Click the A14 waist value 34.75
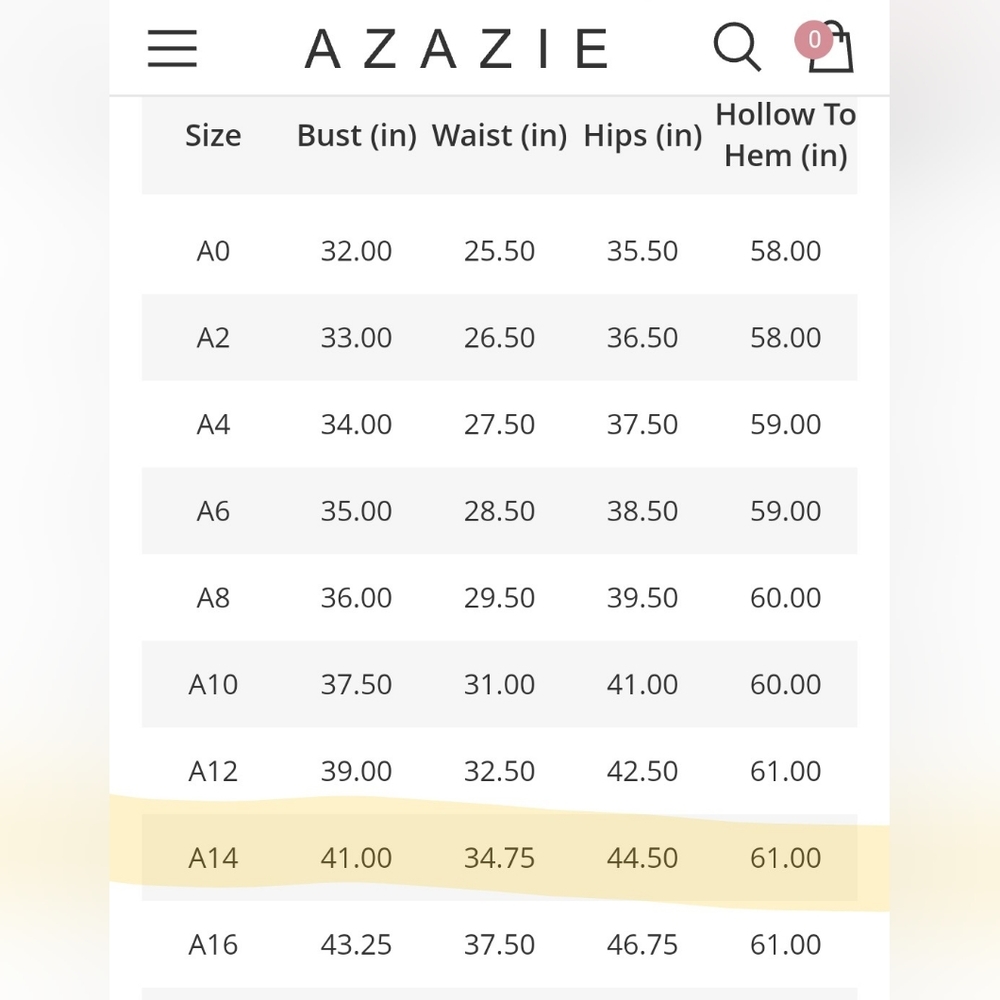1000x1000 pixels. coord(499,858)
